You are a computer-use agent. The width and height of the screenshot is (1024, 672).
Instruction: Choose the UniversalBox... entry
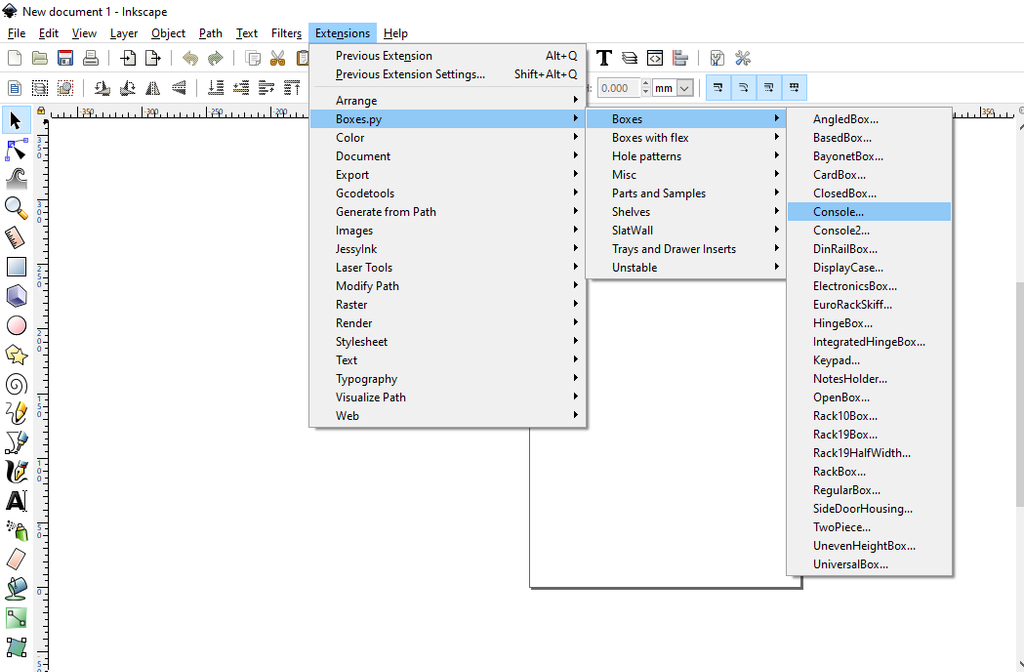(x=869, y=564)
